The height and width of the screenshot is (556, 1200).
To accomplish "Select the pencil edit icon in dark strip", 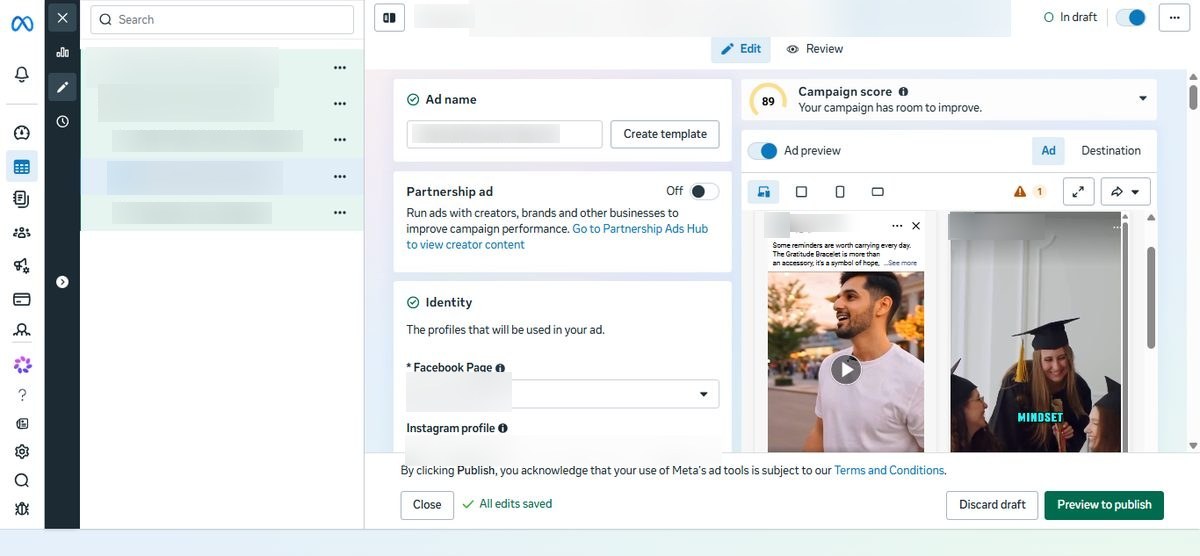I will (63, 87).
